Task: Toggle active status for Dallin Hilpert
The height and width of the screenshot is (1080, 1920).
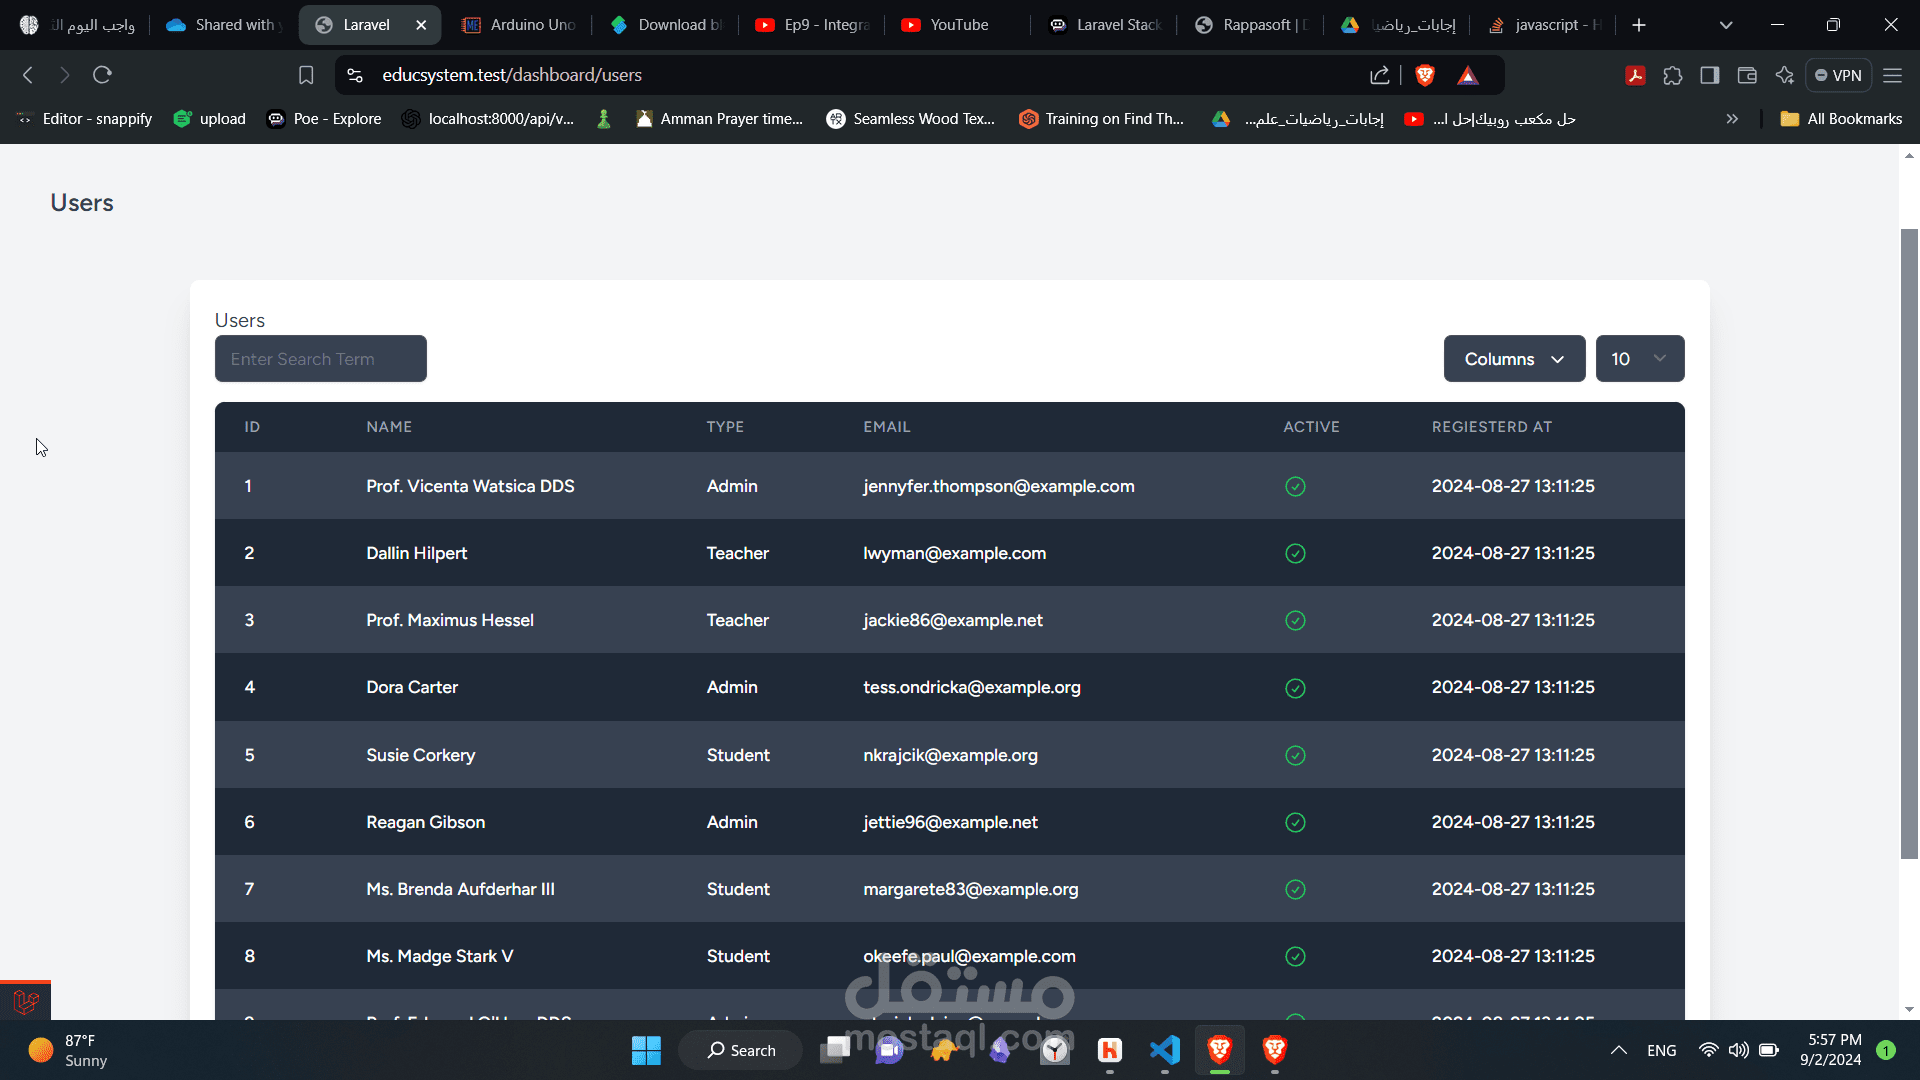Action: tap(1295, 554)
